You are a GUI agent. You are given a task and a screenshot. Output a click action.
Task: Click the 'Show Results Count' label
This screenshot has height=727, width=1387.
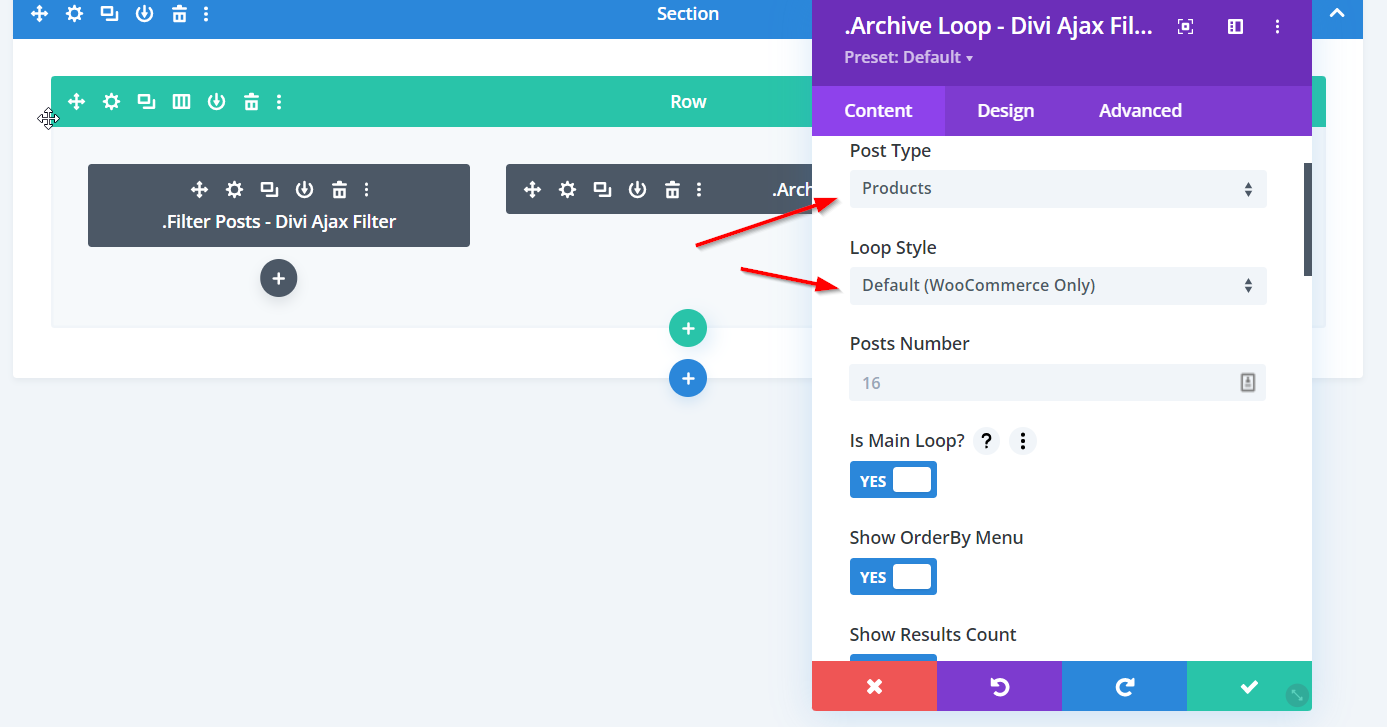tap(933, 634)
